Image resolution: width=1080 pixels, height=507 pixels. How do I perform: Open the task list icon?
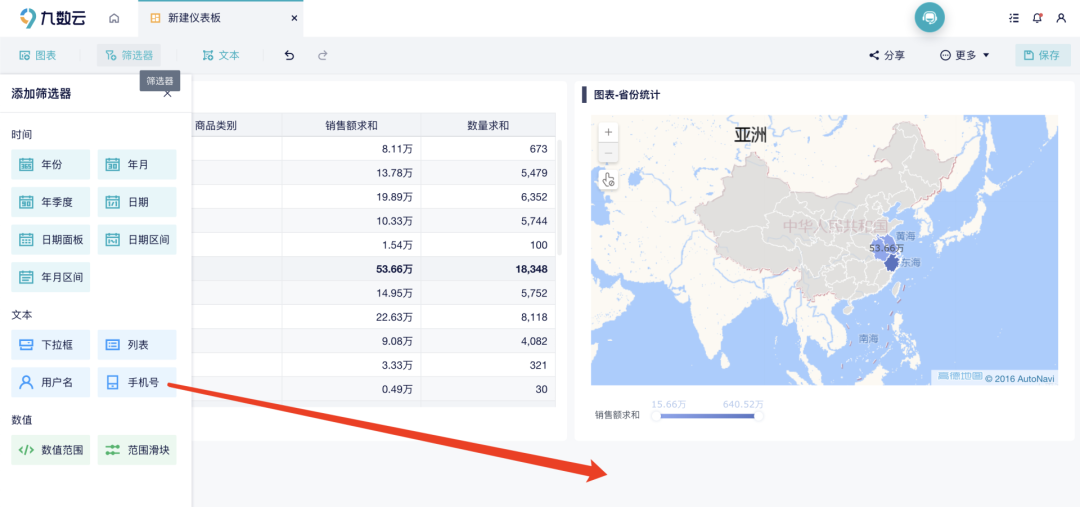(1013, 18)
